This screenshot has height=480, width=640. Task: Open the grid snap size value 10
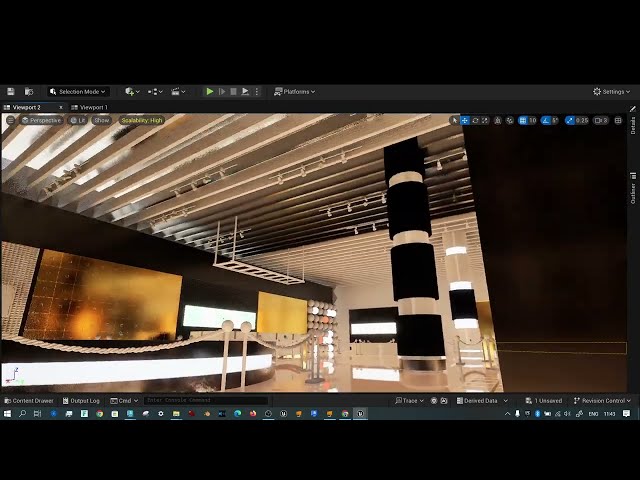[532, 120]
